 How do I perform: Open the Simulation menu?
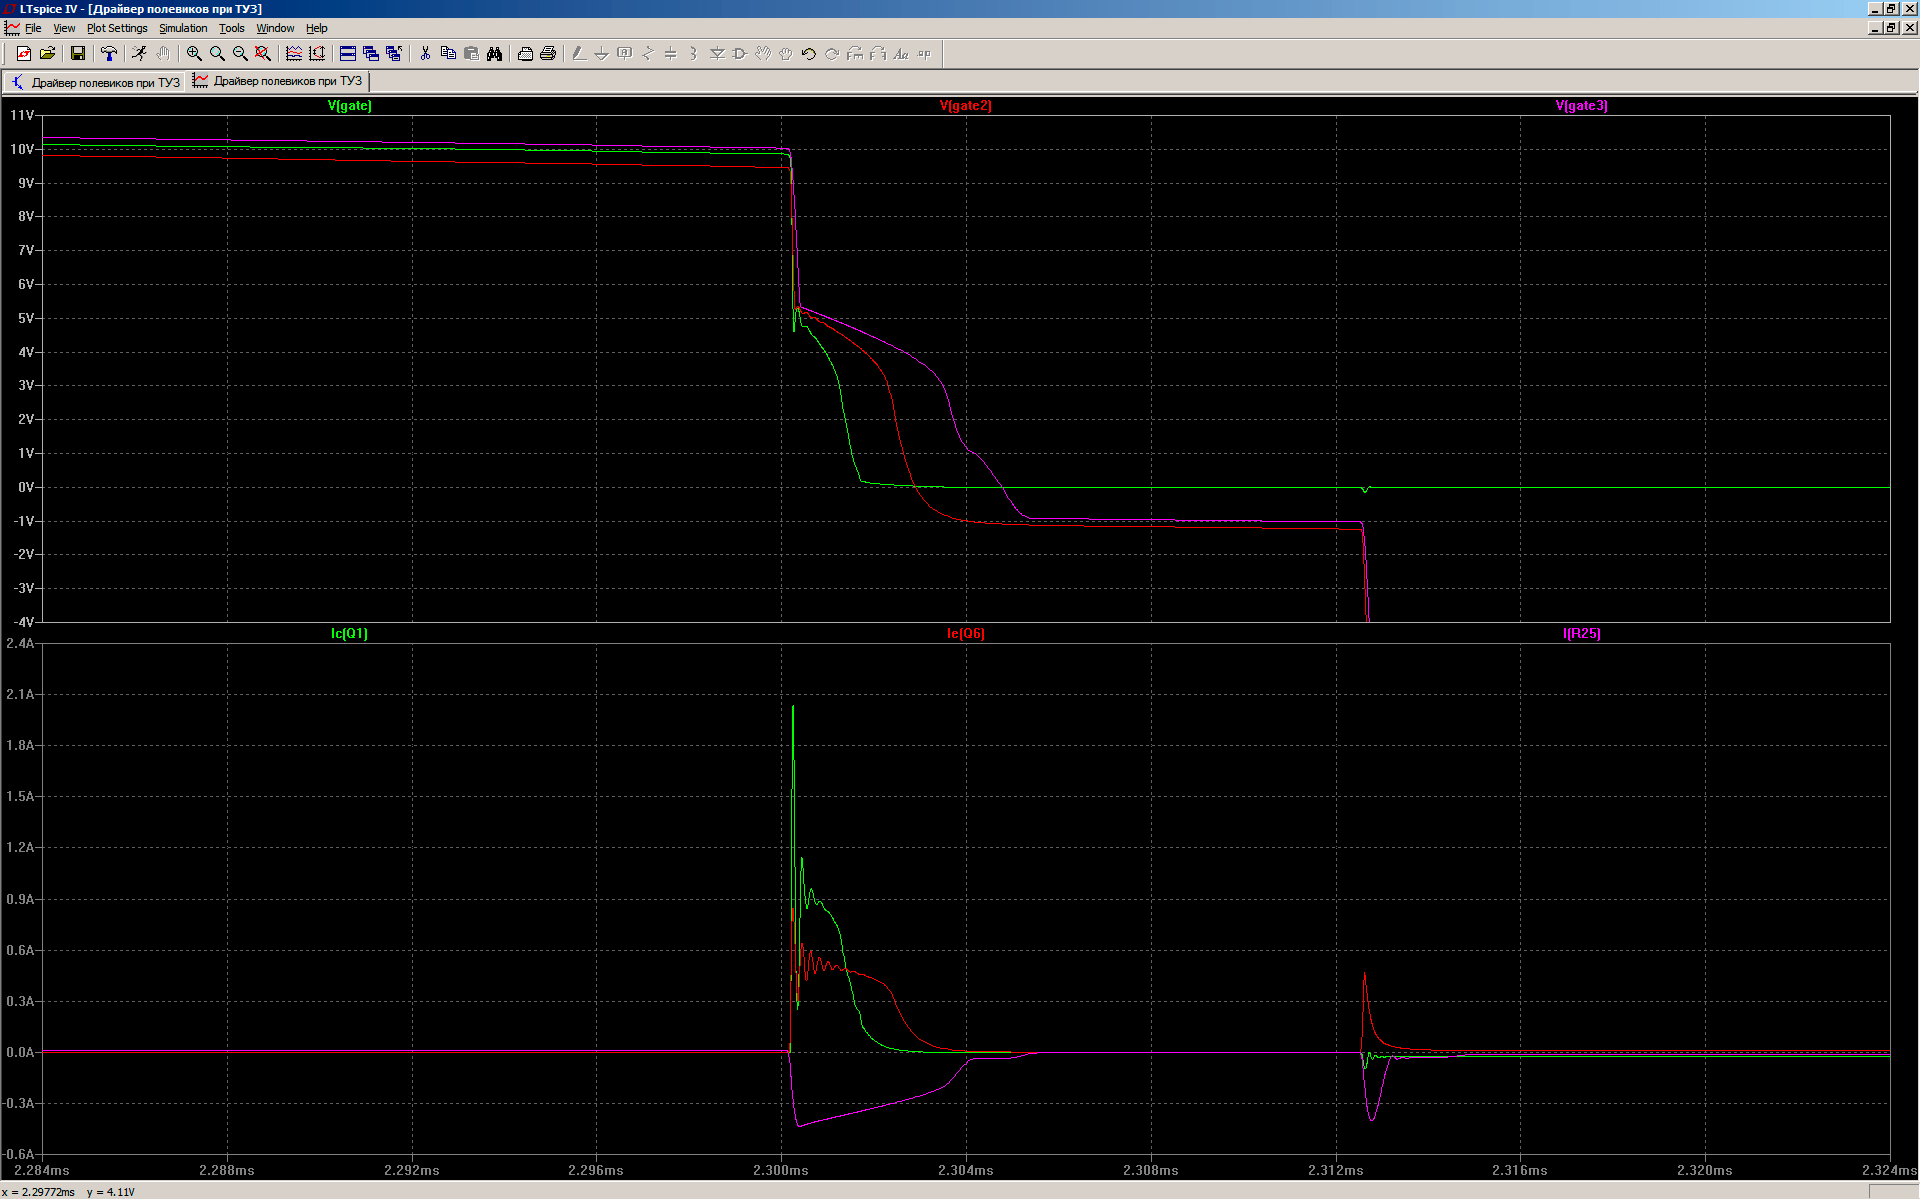click(183, 28)
